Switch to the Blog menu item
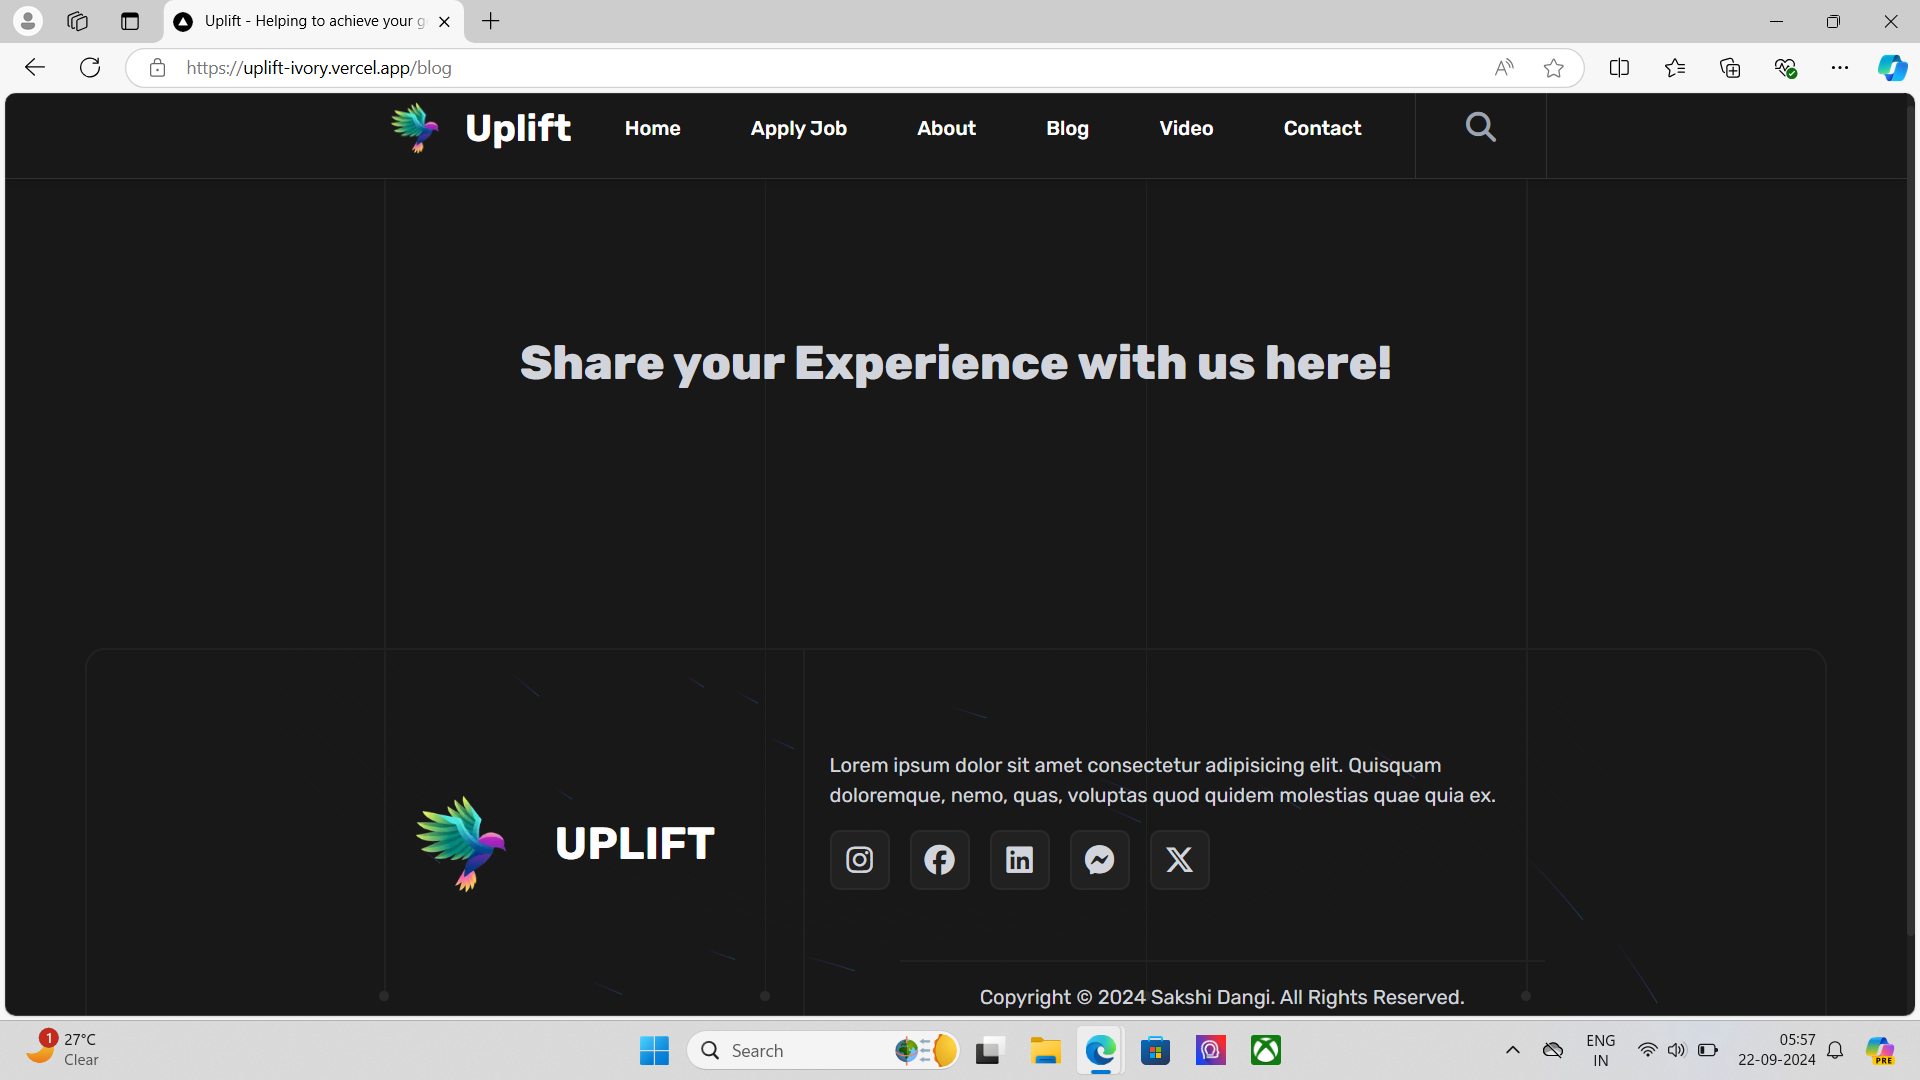The image size is (1920, 1080). pos(1067,128)
